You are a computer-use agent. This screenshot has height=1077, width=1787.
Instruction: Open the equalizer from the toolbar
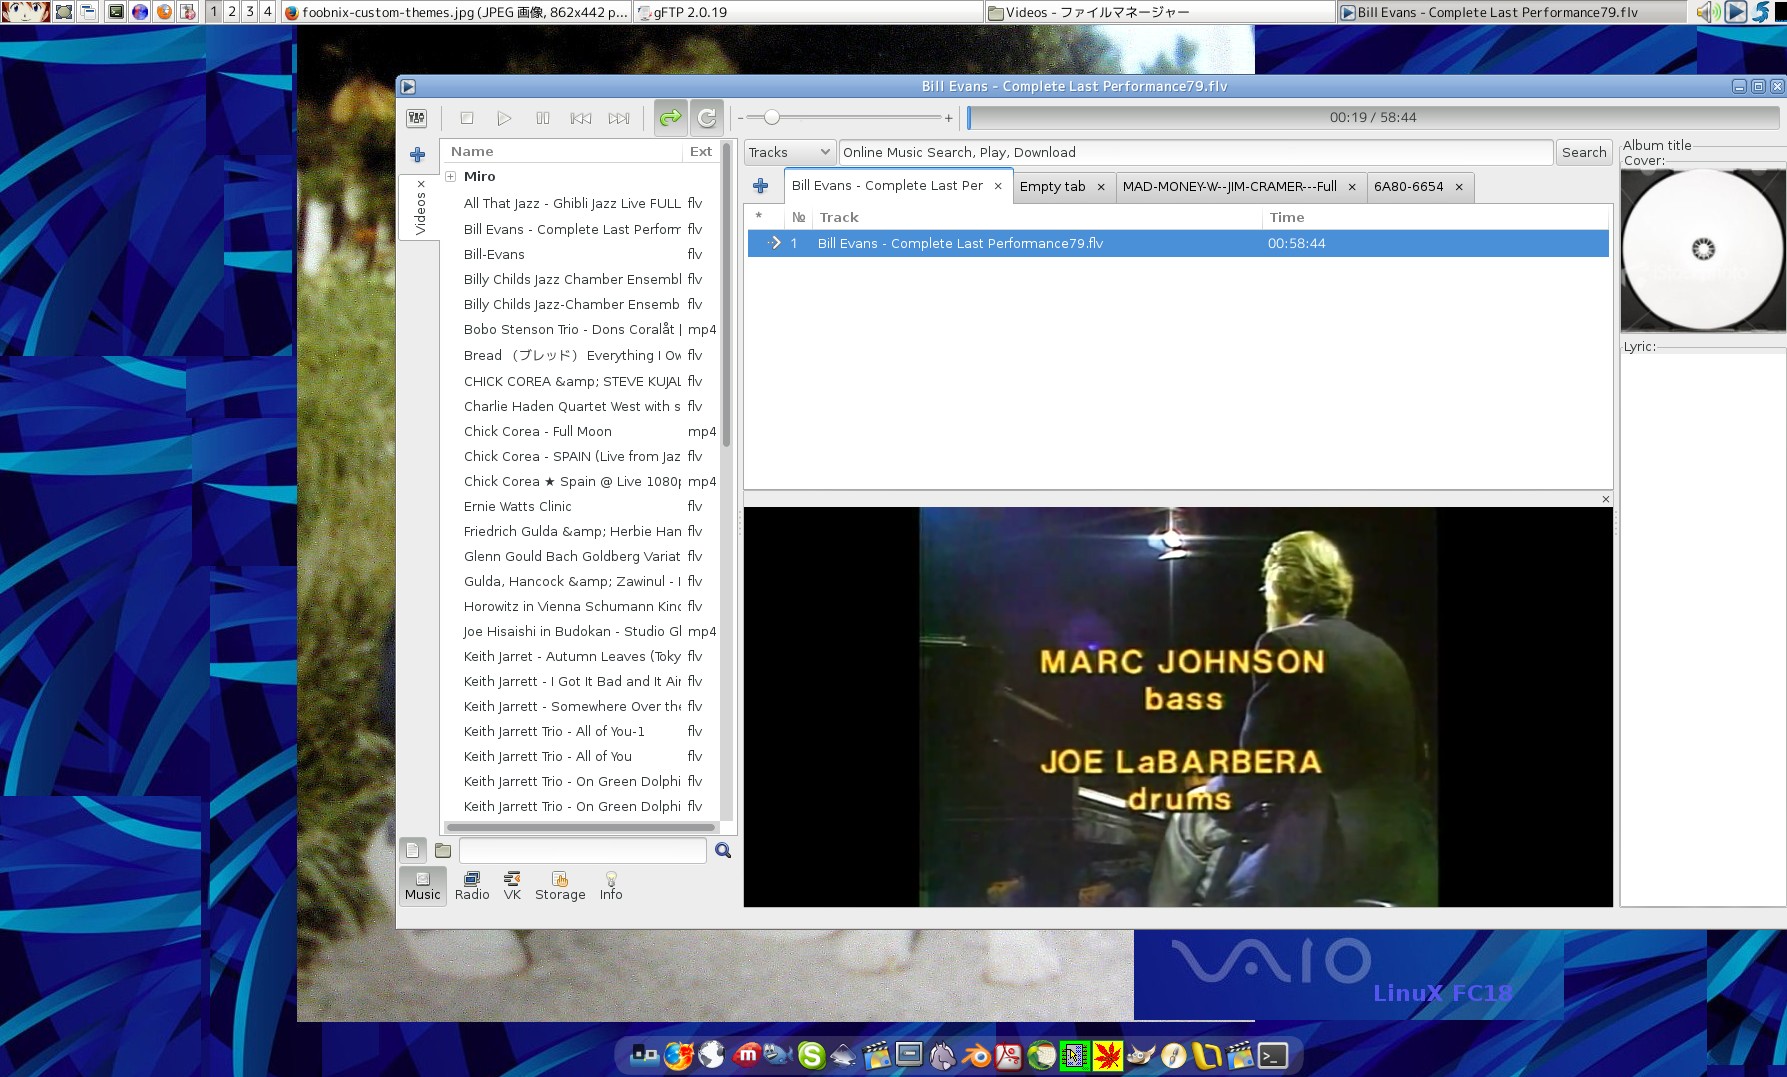point(416,118)
